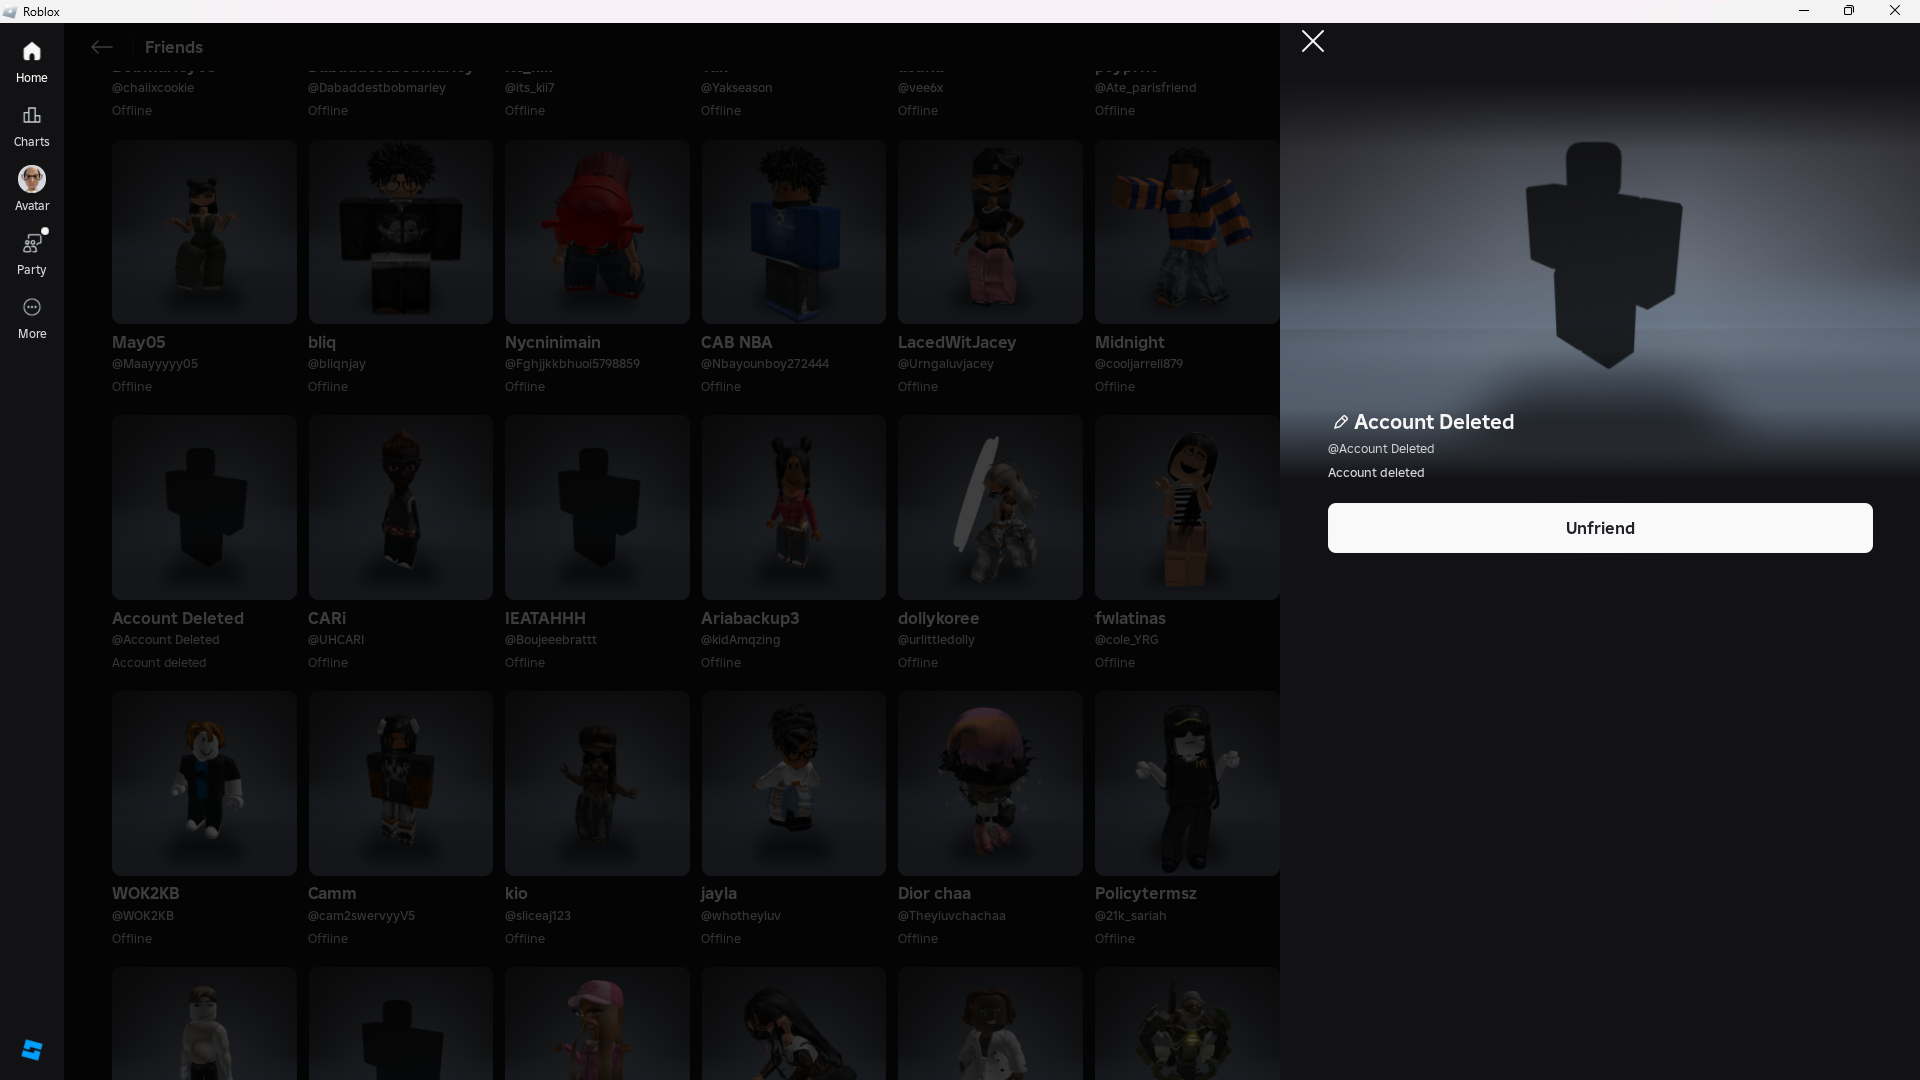Click the Friends page title
Image resolution: width=1920 pixels, height=1080 pixels.
pos(173,47)
